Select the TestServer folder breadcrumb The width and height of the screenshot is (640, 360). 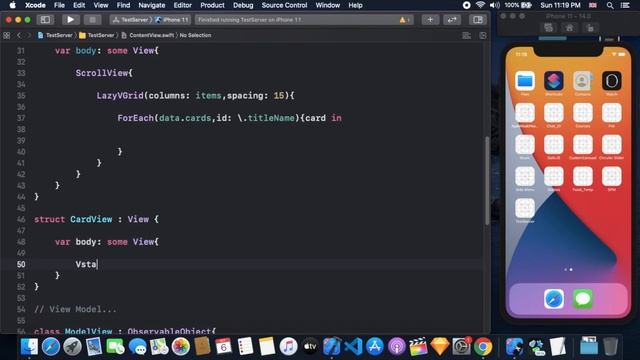[97, 36]
